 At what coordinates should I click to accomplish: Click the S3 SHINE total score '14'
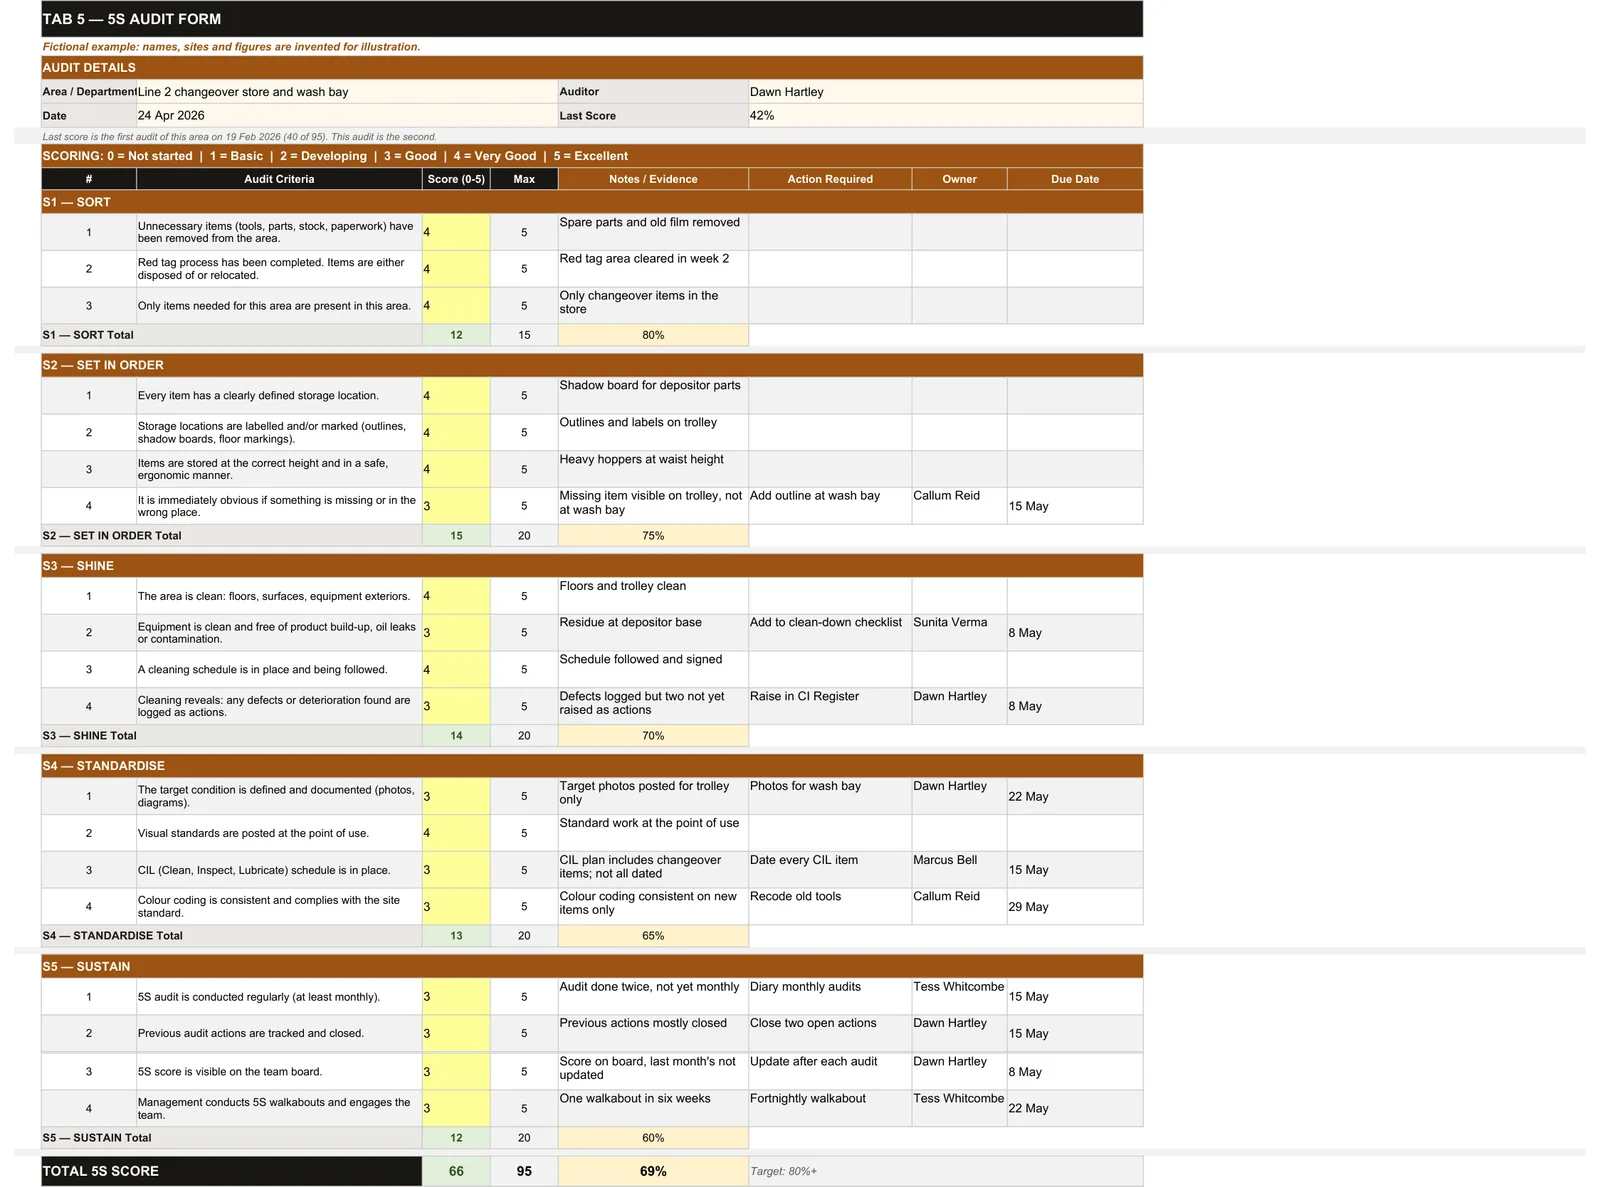pos(456,736)
